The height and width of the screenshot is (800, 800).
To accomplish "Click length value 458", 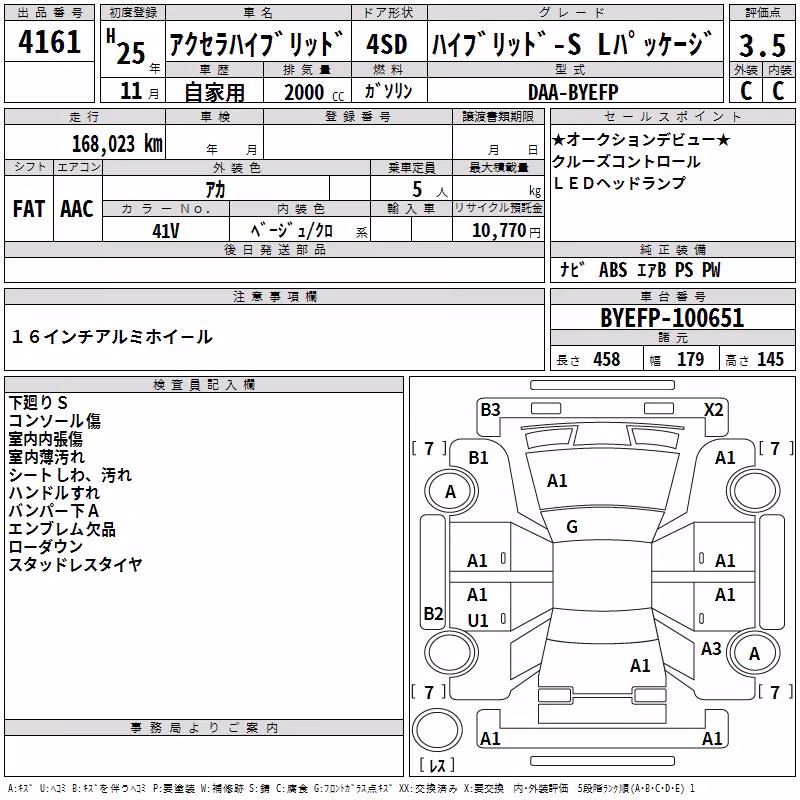I will (x=607, y=359).
